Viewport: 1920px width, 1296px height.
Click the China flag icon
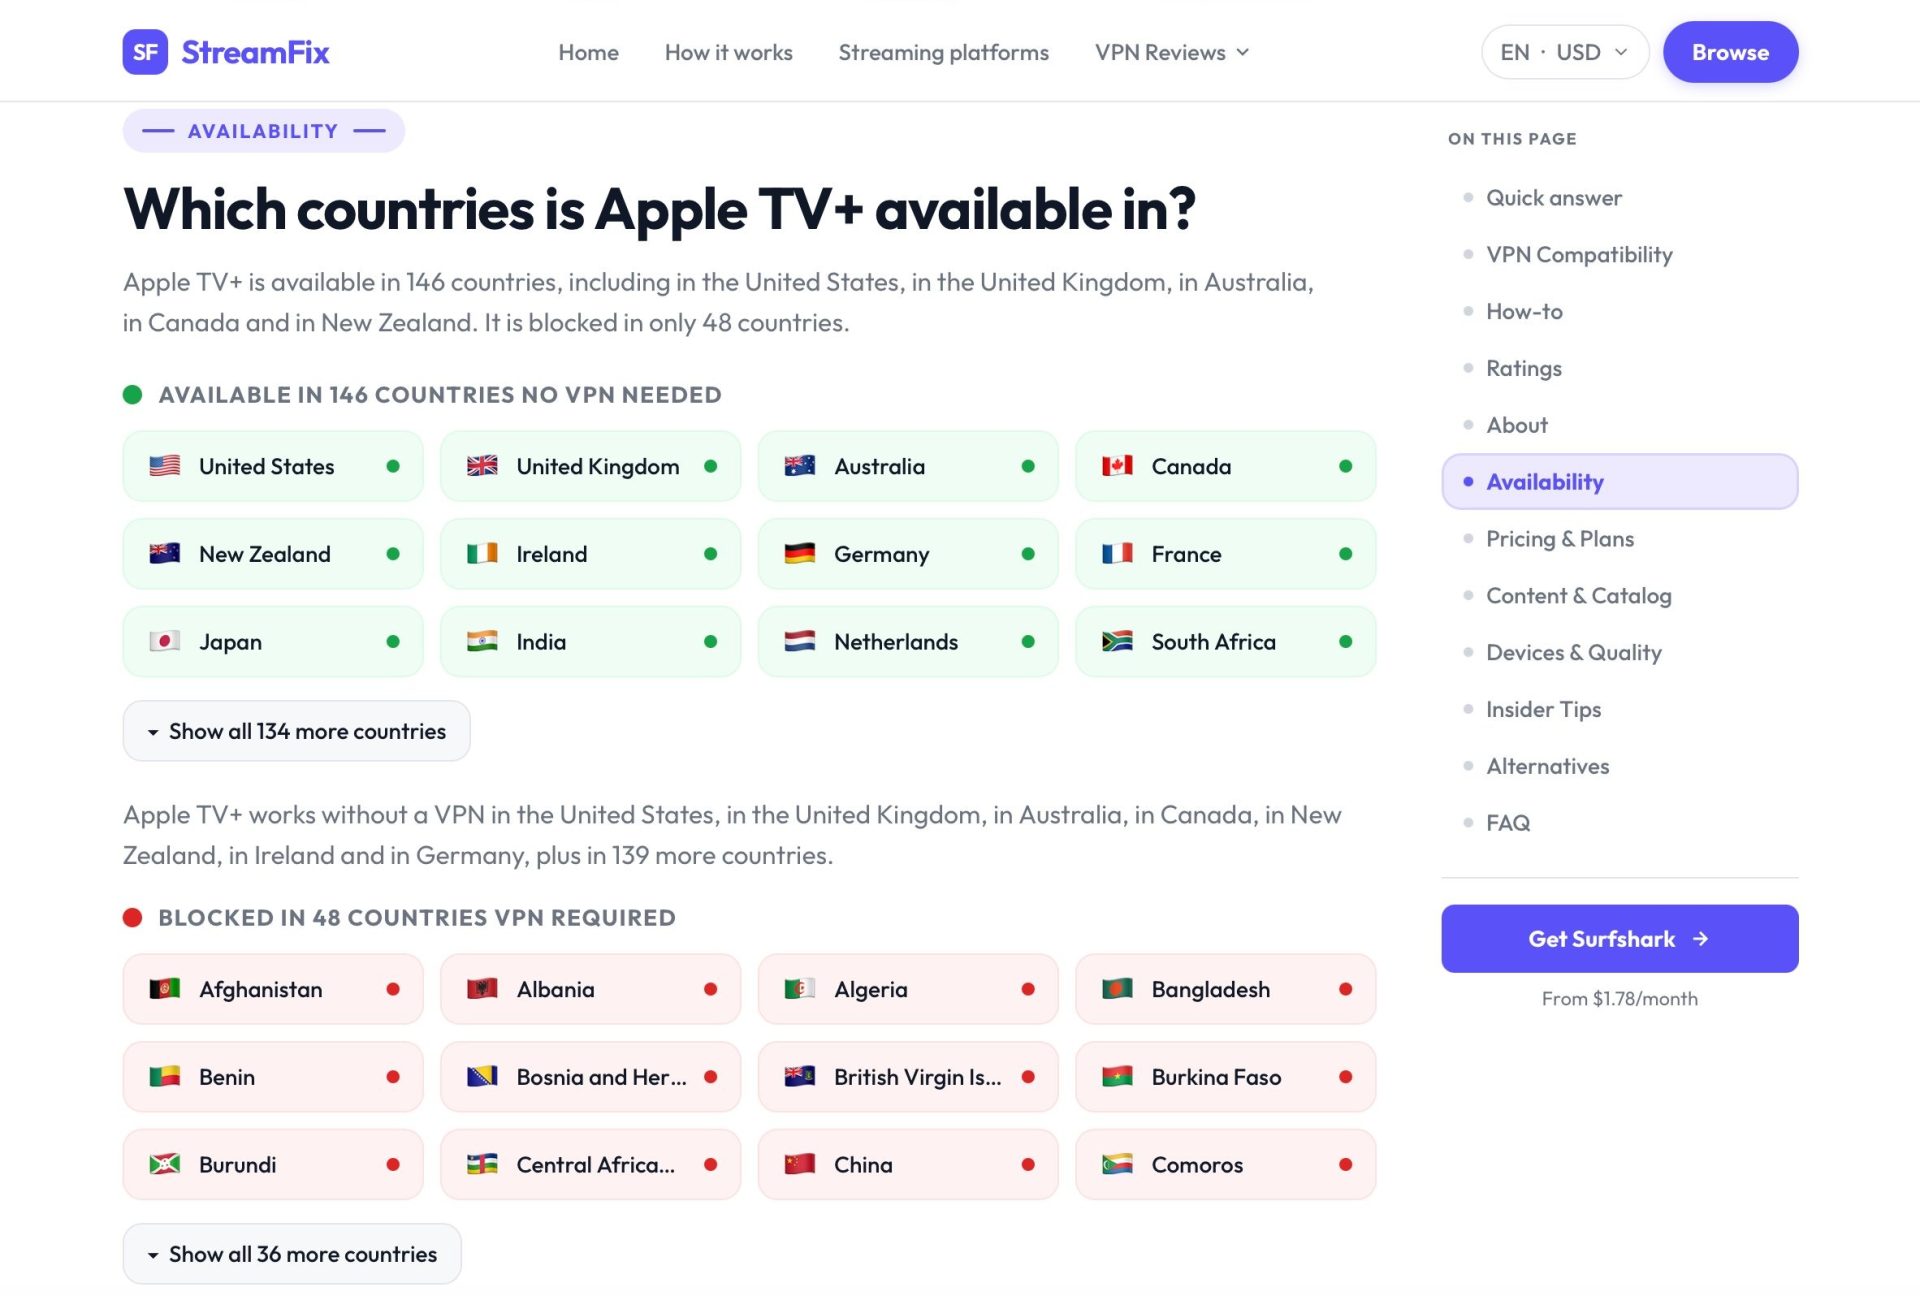800,1164
